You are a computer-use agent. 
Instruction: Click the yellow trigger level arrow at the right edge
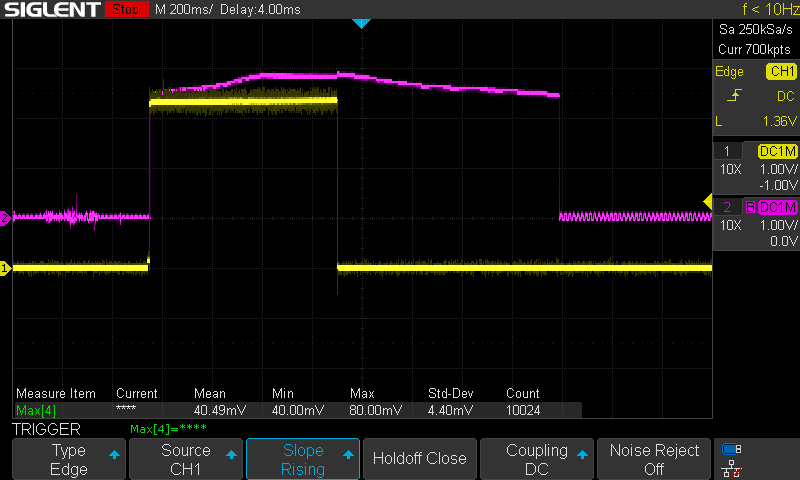(x=708, y=201)
